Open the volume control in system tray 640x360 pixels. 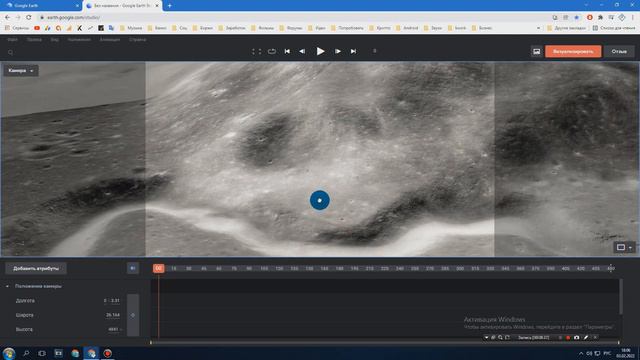pos(589,353)
